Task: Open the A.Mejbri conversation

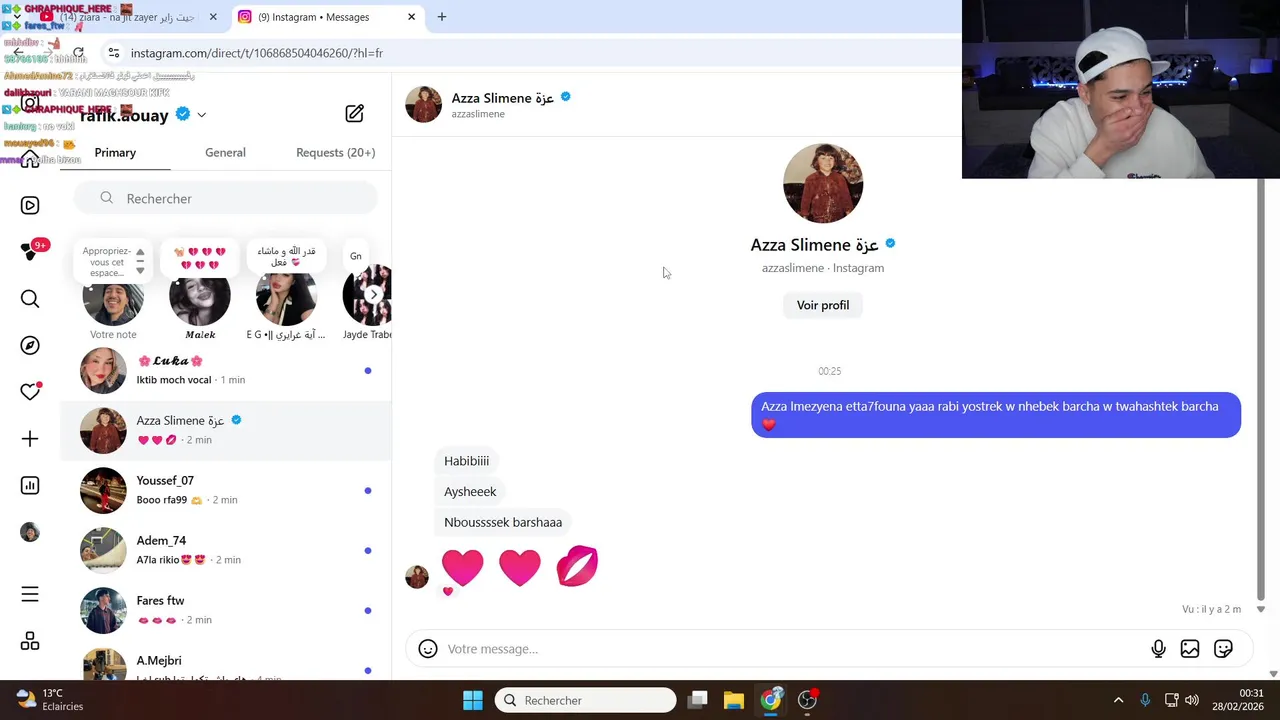Action: pos(225,663)
